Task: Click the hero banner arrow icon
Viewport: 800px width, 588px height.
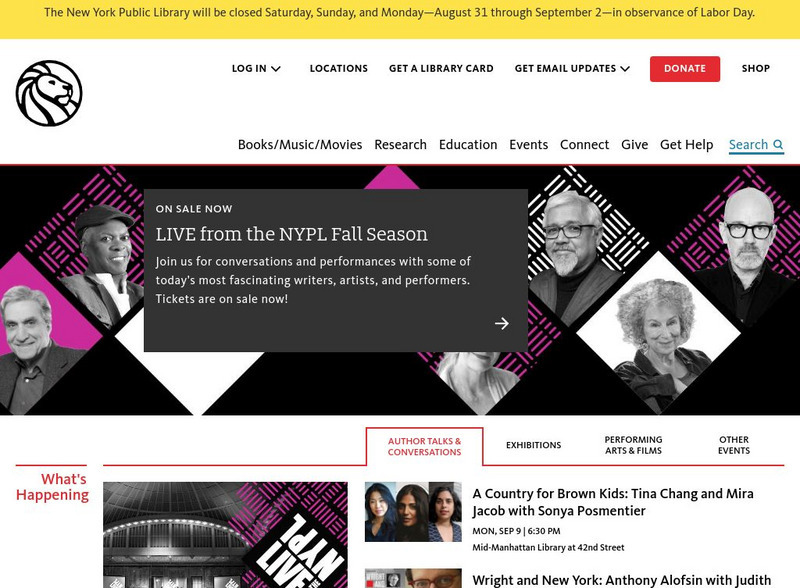Action: point(502,323)
